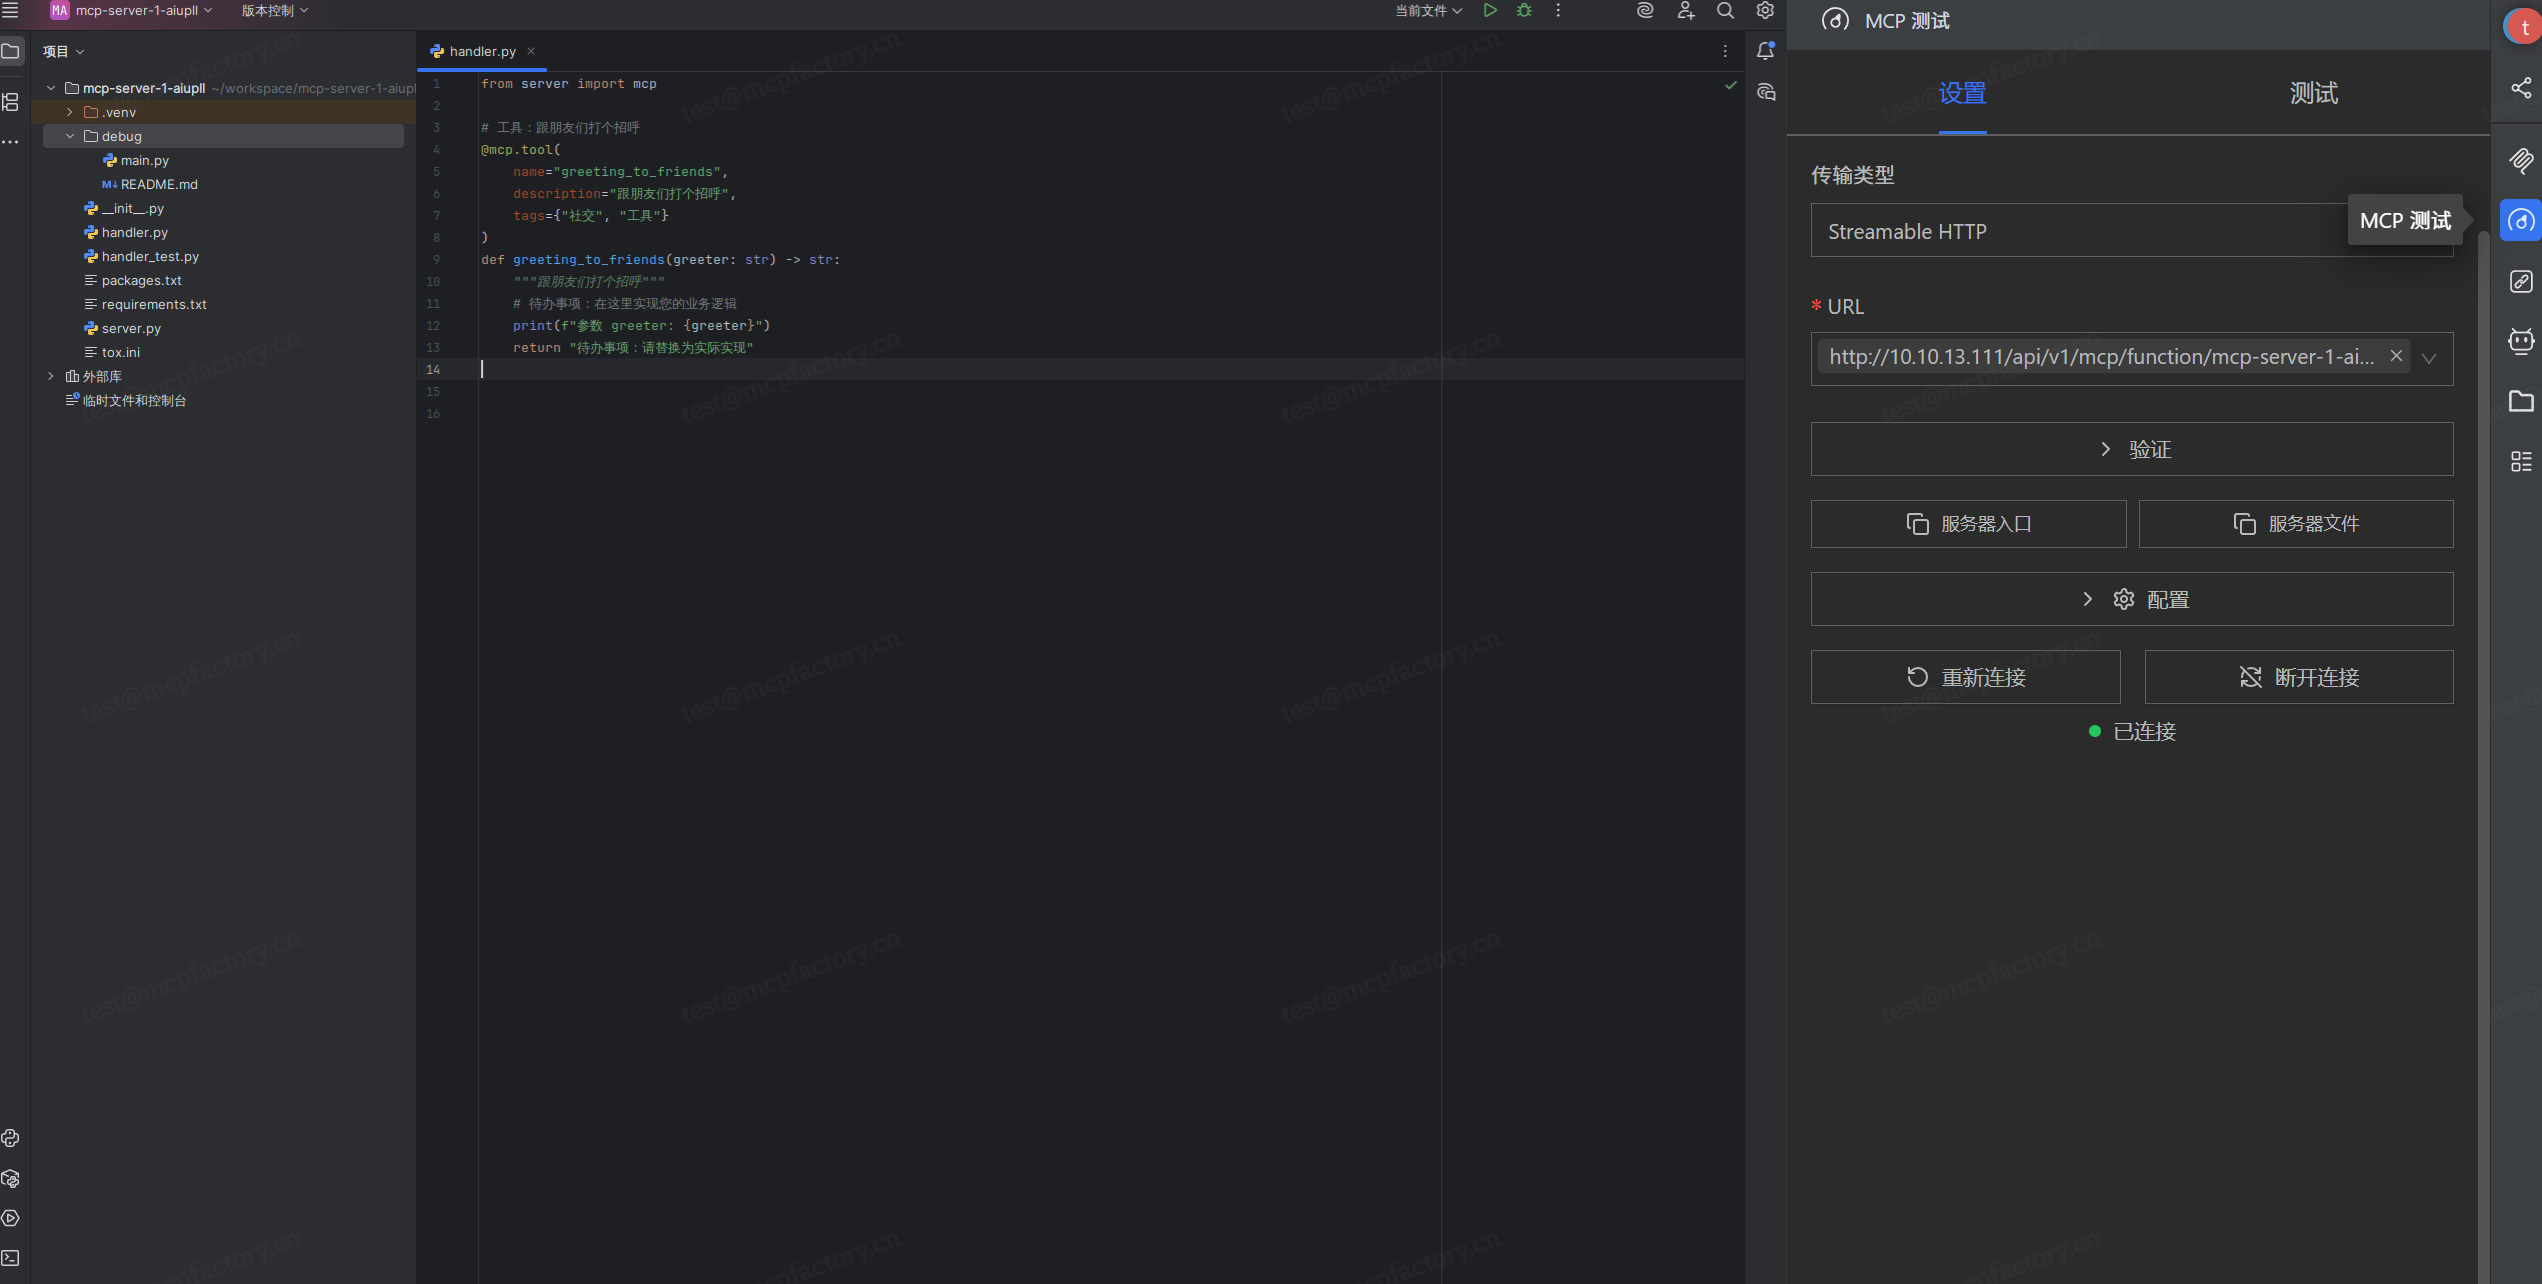
Task: Open Python Packages sidebar icon
Action: coord(11,1179)
